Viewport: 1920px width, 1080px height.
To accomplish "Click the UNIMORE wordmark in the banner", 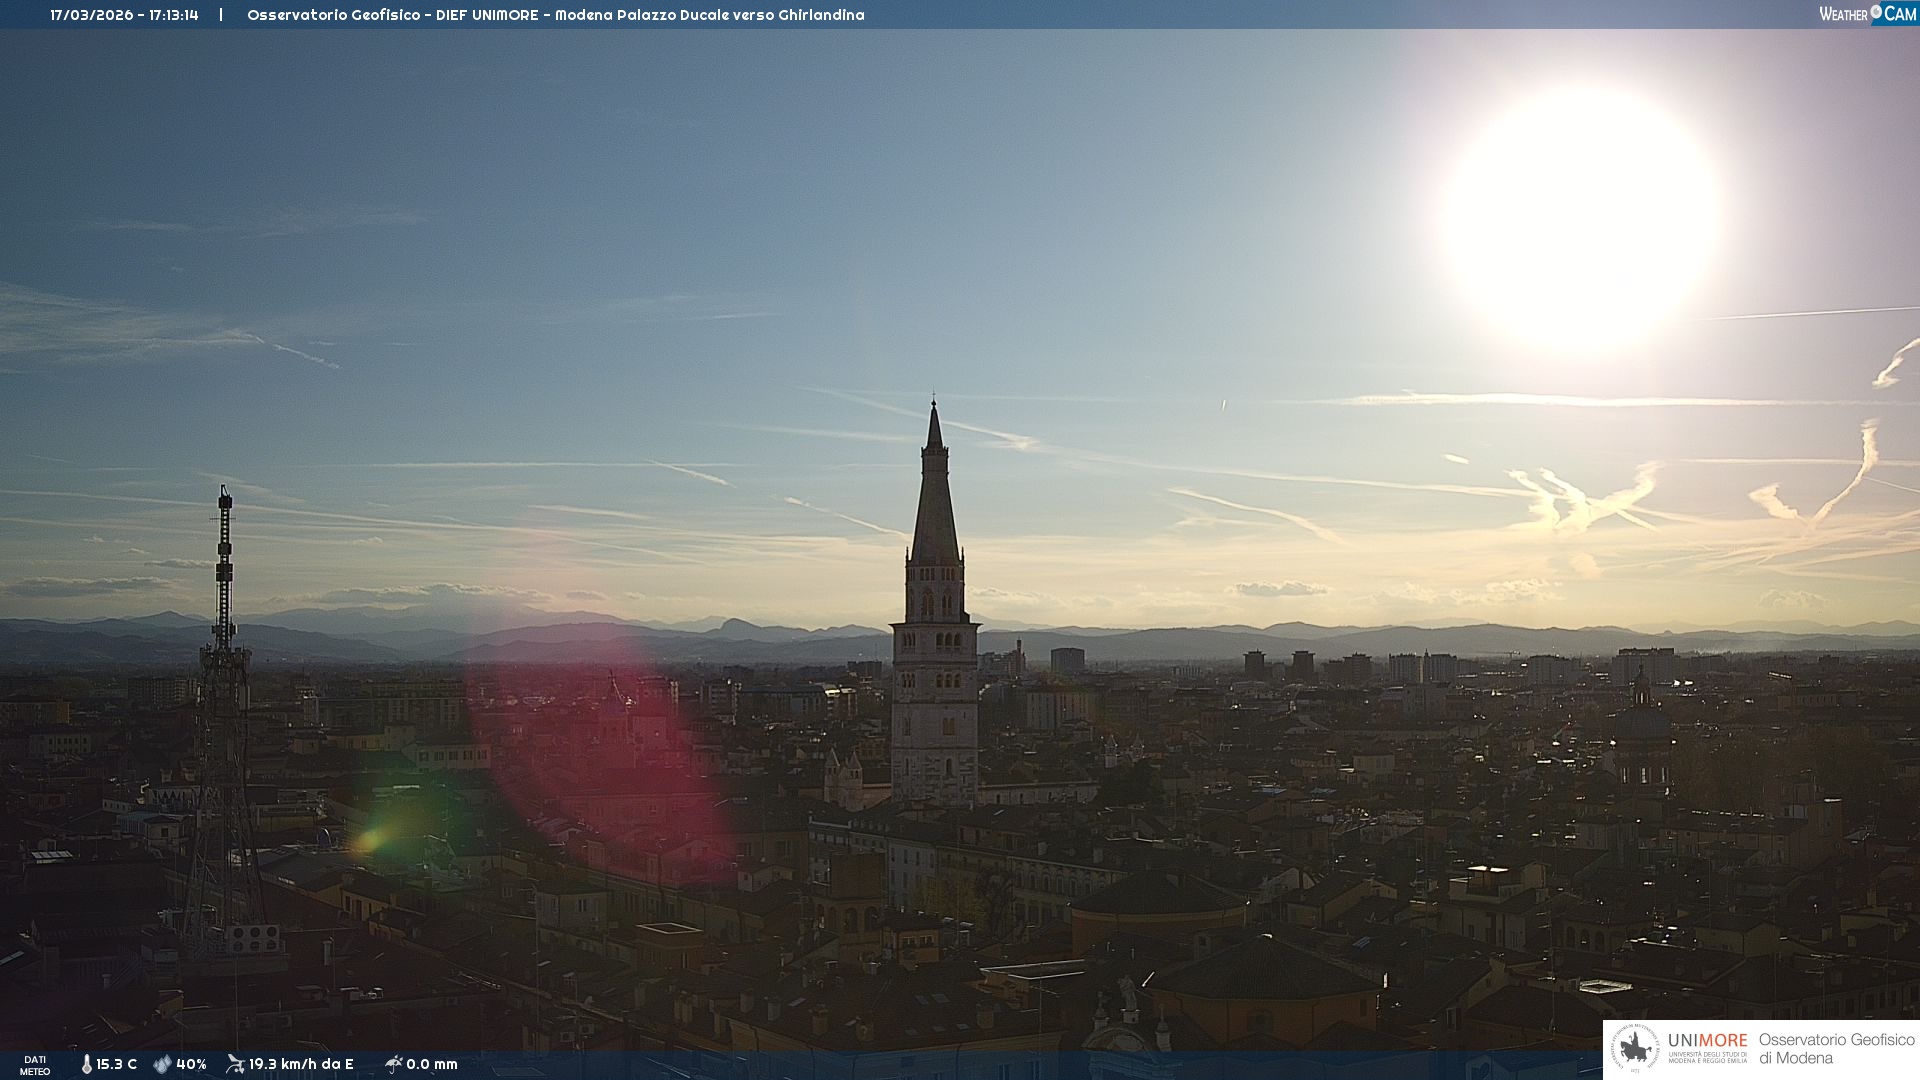I will (1707, 1041).
